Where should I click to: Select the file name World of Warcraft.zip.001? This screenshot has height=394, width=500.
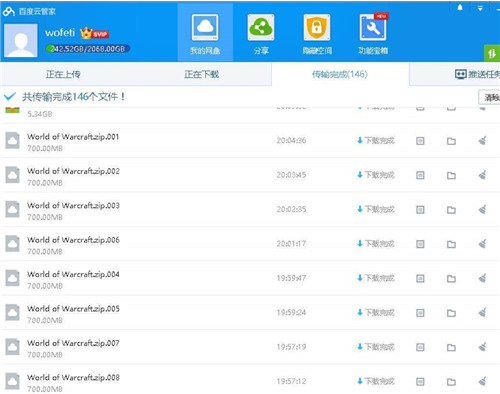click(73, 137)
